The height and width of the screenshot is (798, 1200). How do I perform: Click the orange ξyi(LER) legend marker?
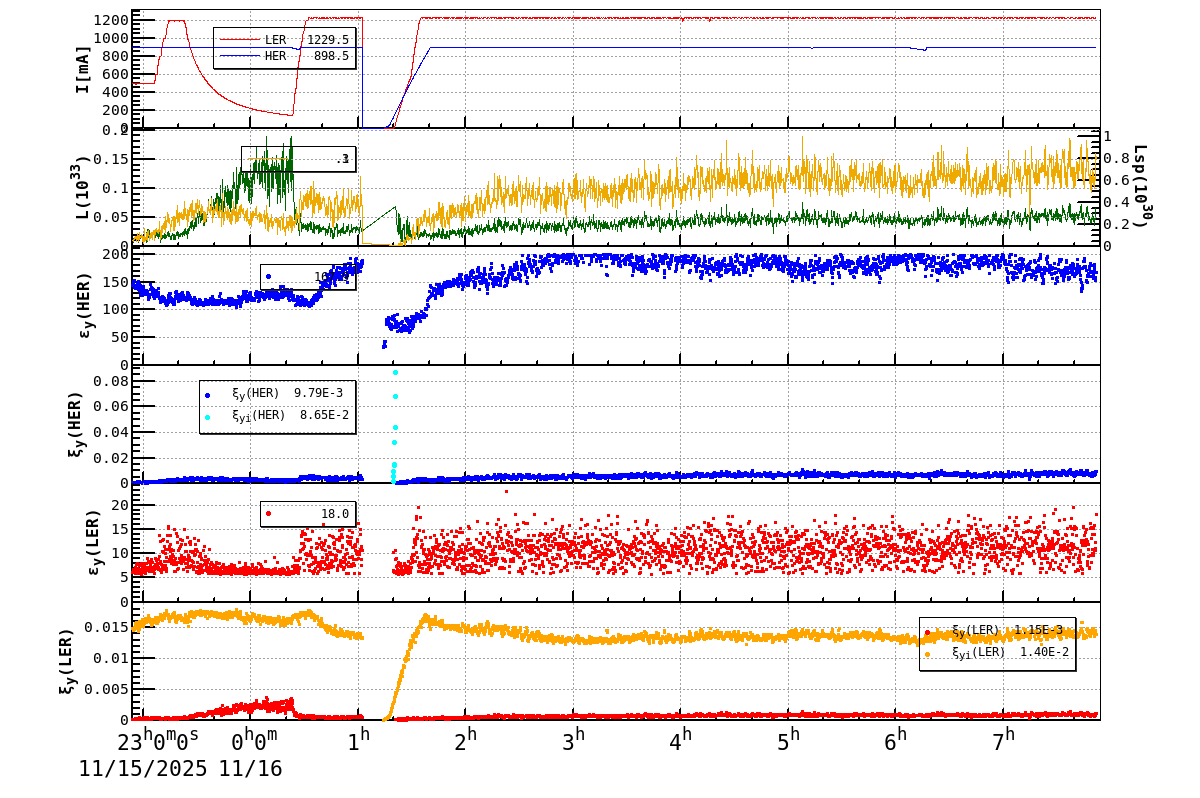click(x=927, y=654)
